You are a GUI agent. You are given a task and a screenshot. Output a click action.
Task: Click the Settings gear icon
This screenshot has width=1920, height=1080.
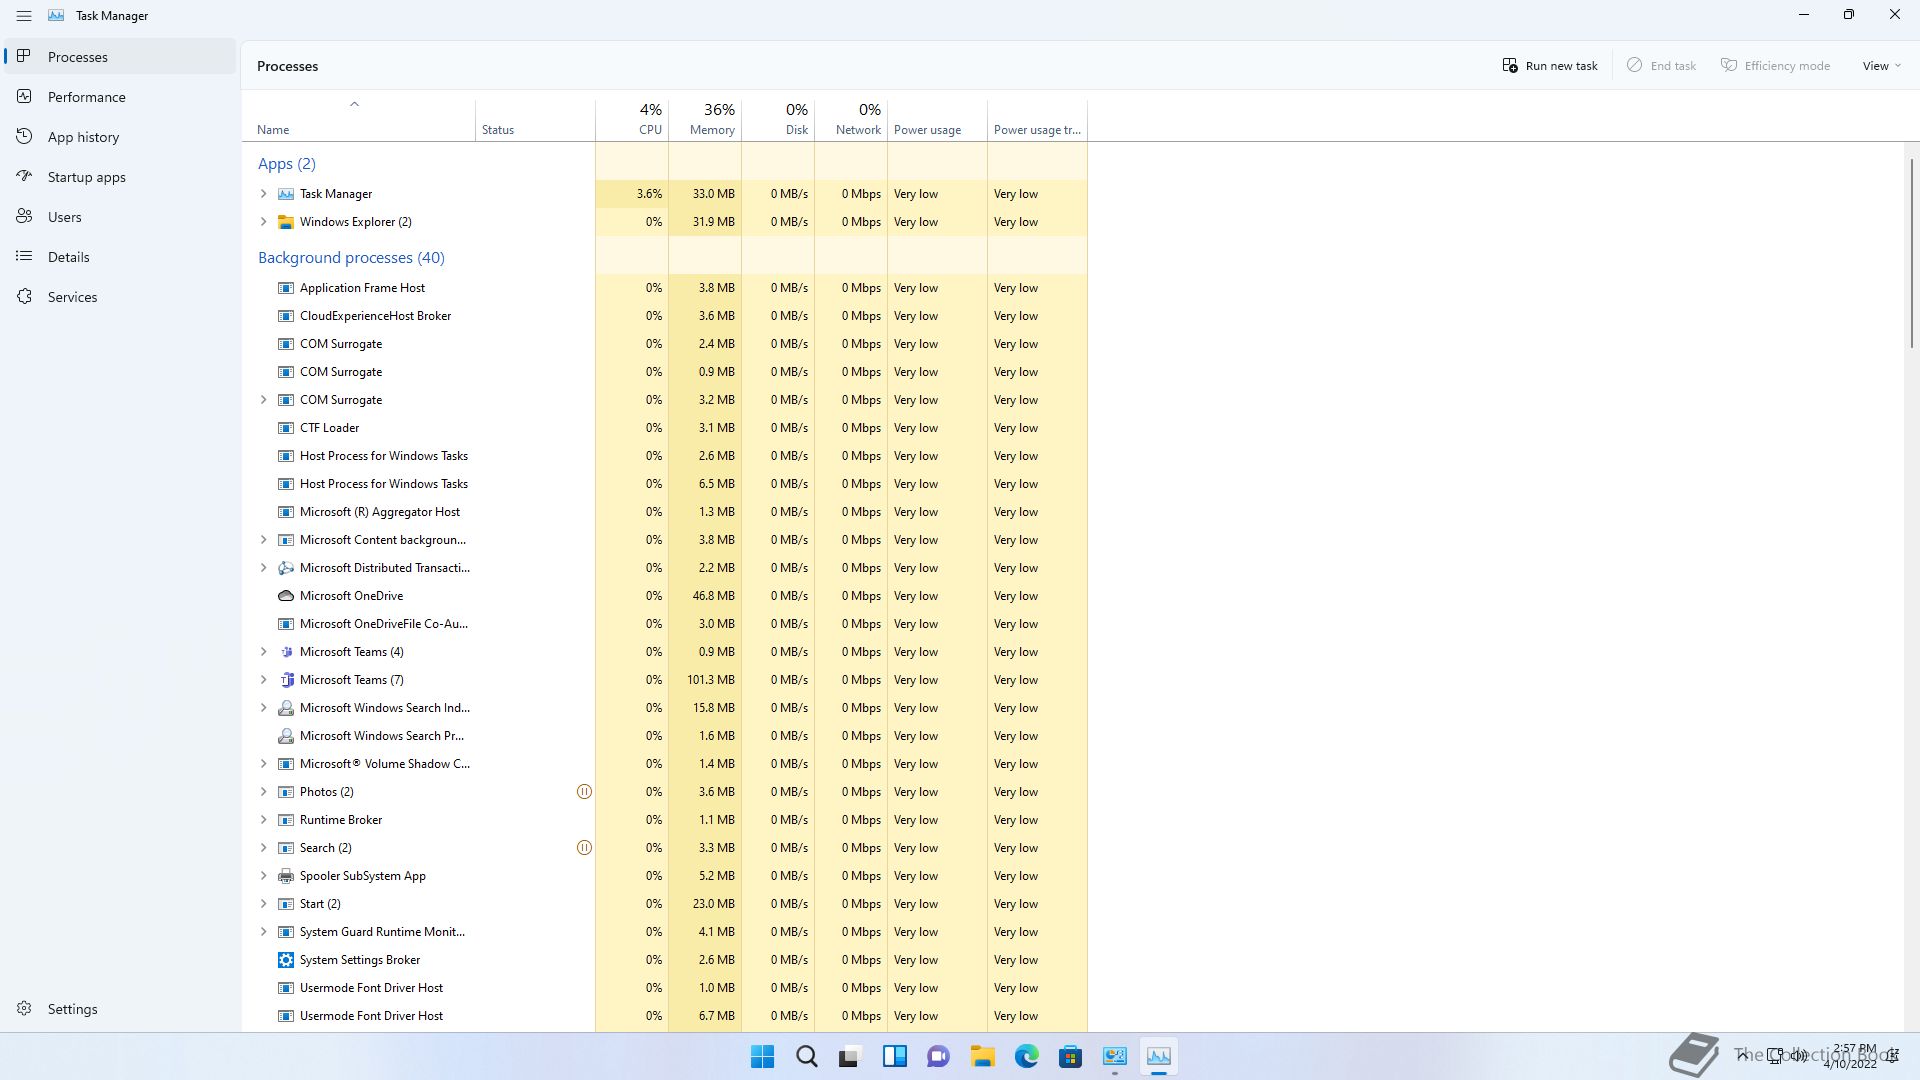point(24,1008)
